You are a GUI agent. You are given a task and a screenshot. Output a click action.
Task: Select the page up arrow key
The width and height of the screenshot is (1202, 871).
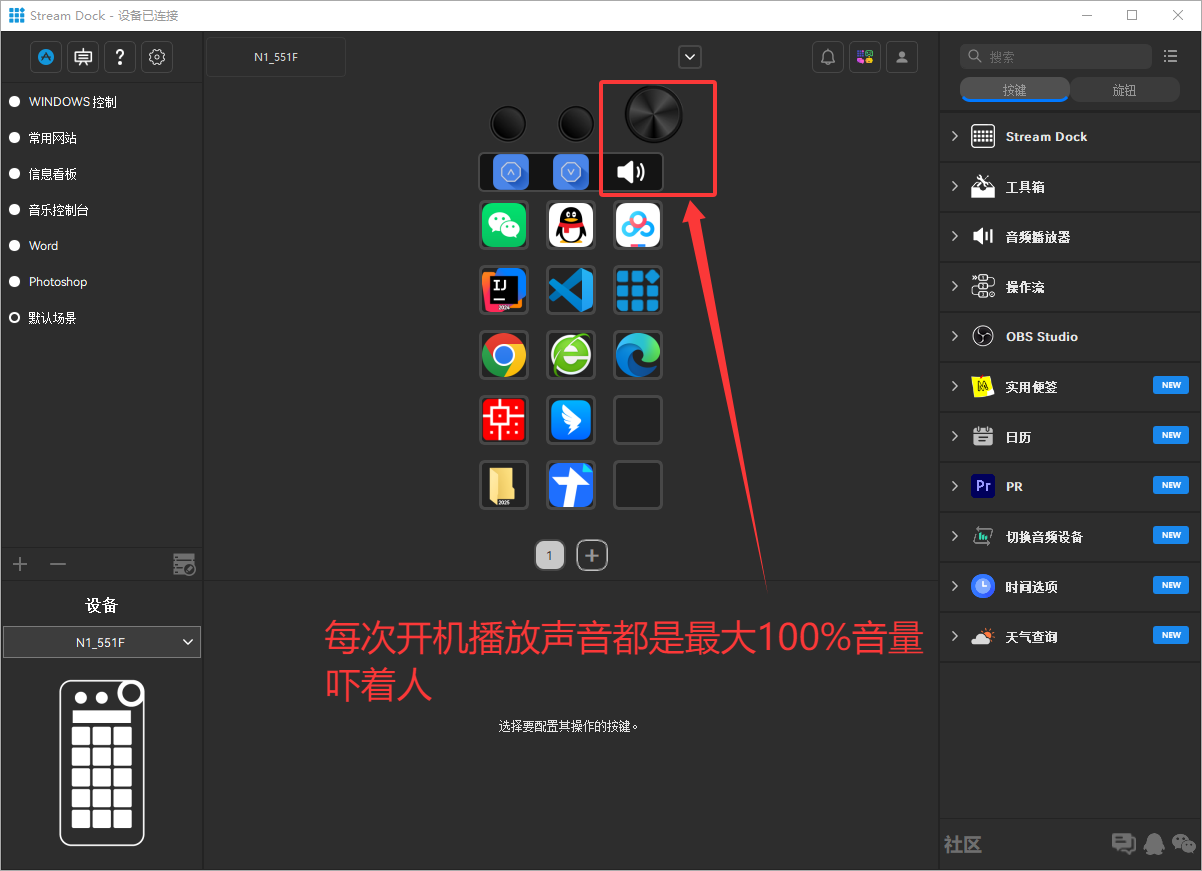pos(511,172)
